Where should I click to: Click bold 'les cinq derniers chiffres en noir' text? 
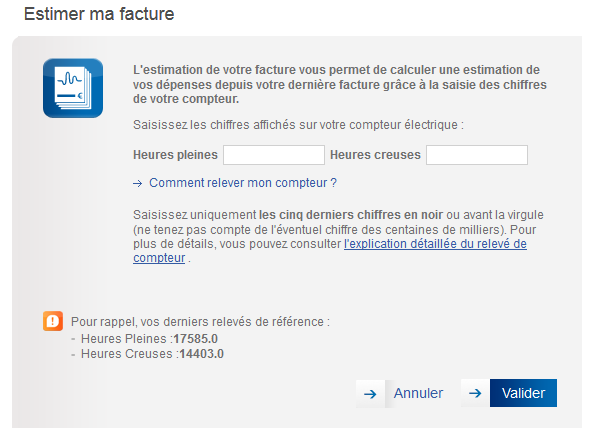click(351, 215)
